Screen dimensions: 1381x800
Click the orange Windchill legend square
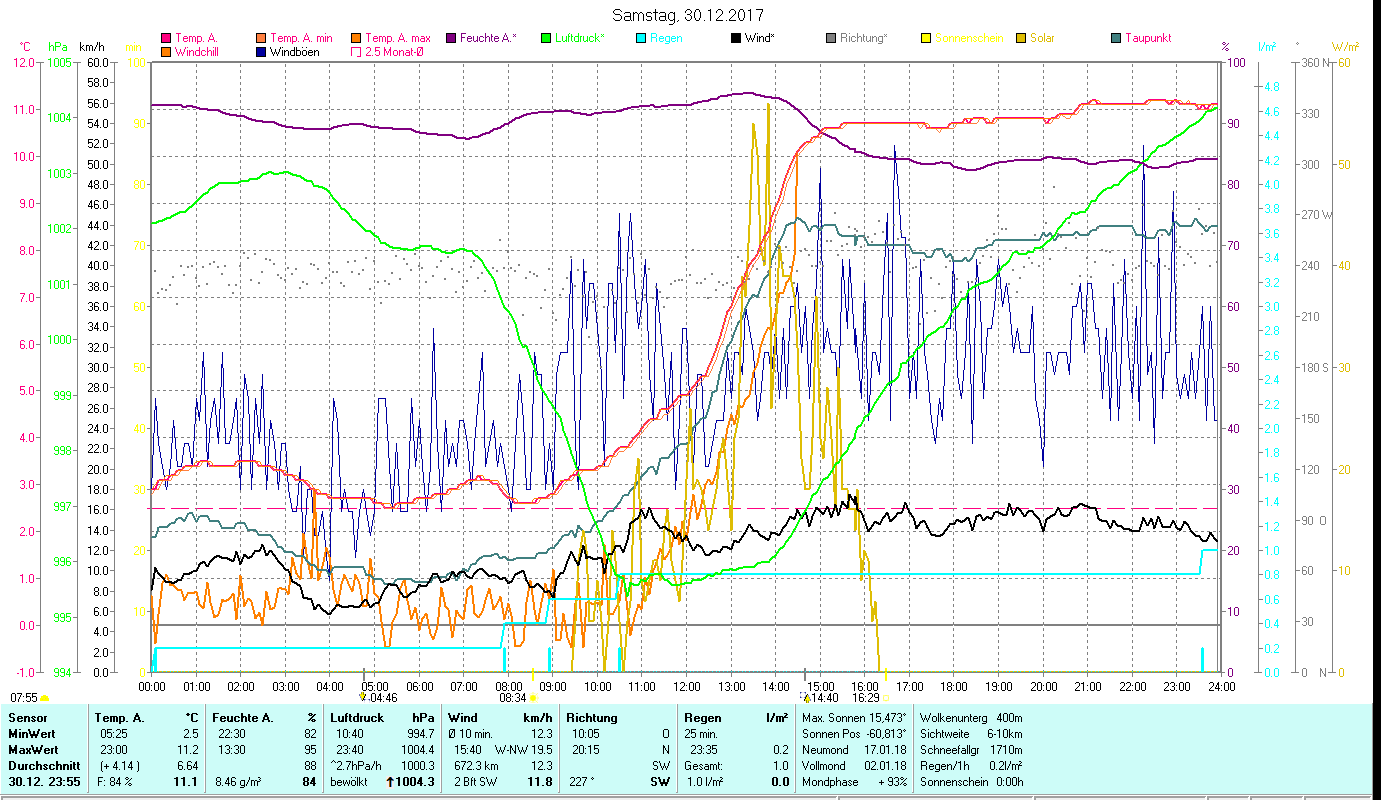[x=166, y=51]
